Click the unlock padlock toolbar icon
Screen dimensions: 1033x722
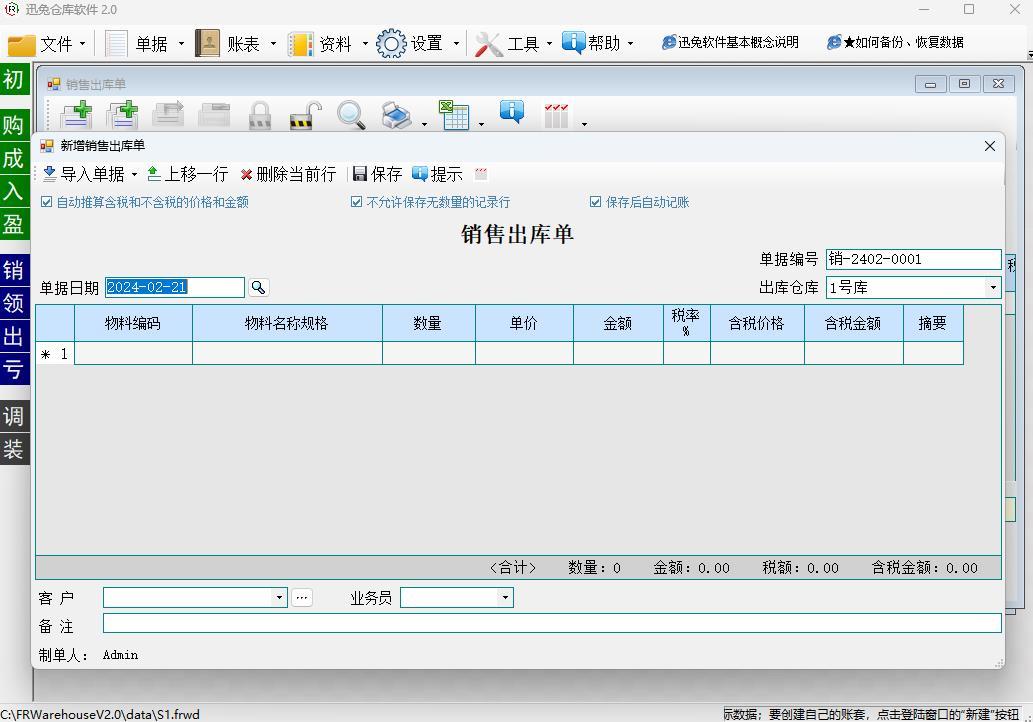[305, 116]
